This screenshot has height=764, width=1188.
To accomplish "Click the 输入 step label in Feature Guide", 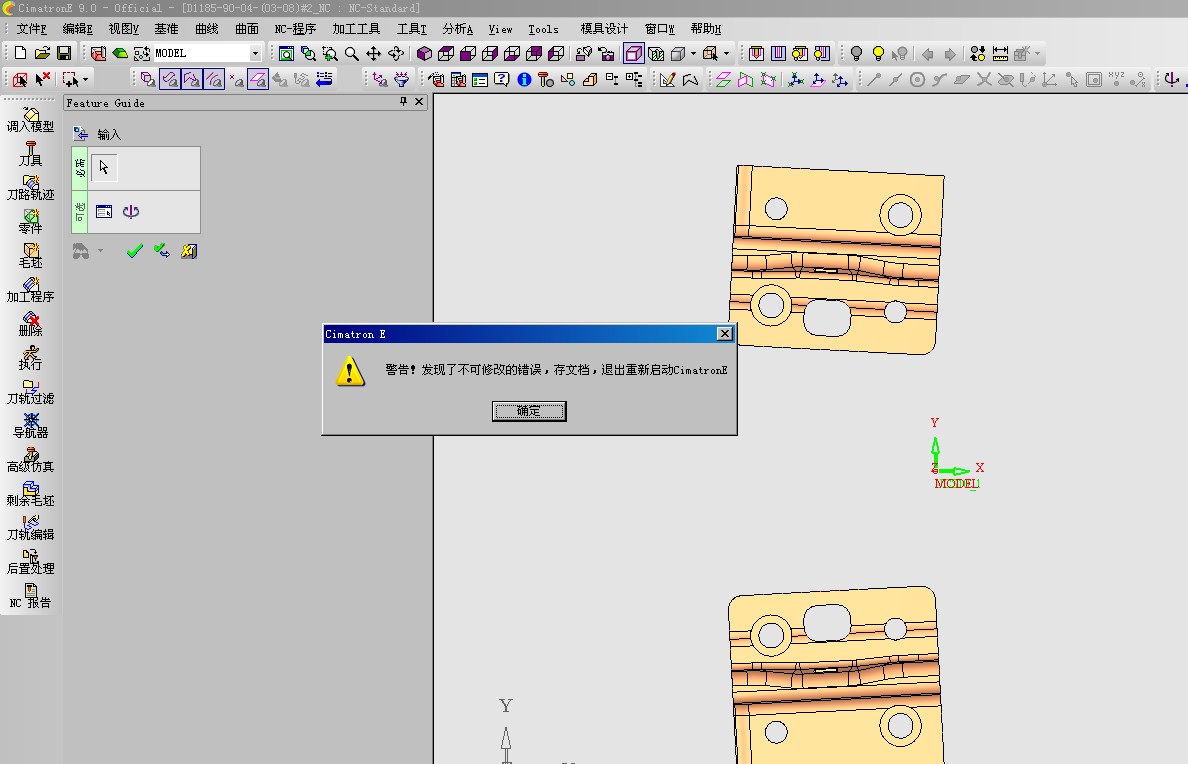I will 109,134.
